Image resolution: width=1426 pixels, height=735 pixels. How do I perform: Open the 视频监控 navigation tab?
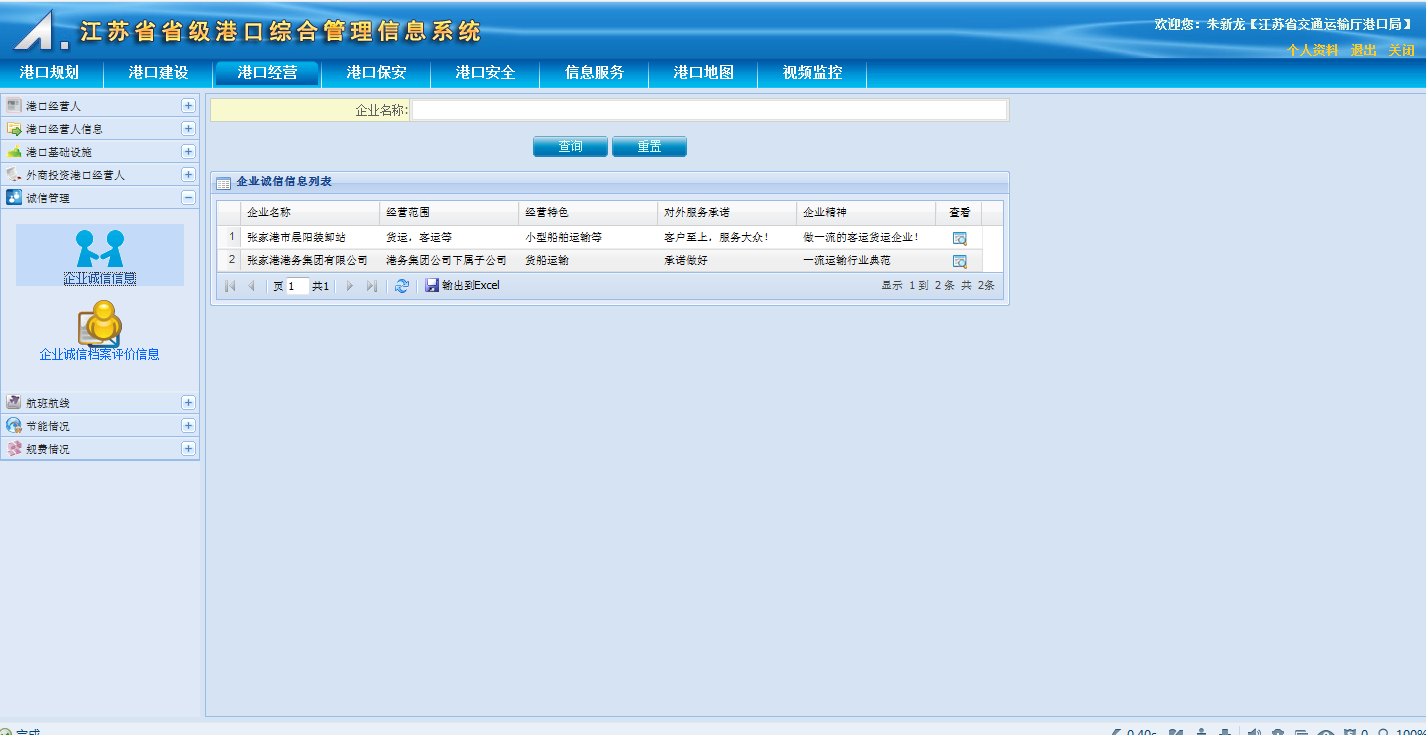click(812, 73)
